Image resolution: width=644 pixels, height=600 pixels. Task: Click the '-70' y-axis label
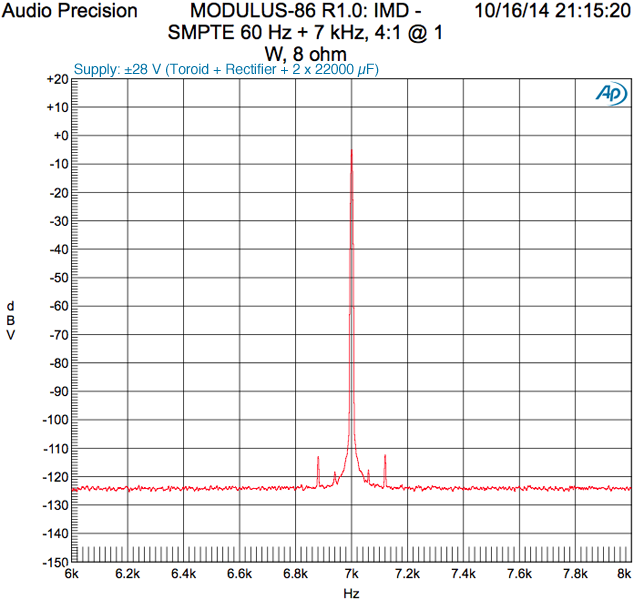tap(59, 335)
